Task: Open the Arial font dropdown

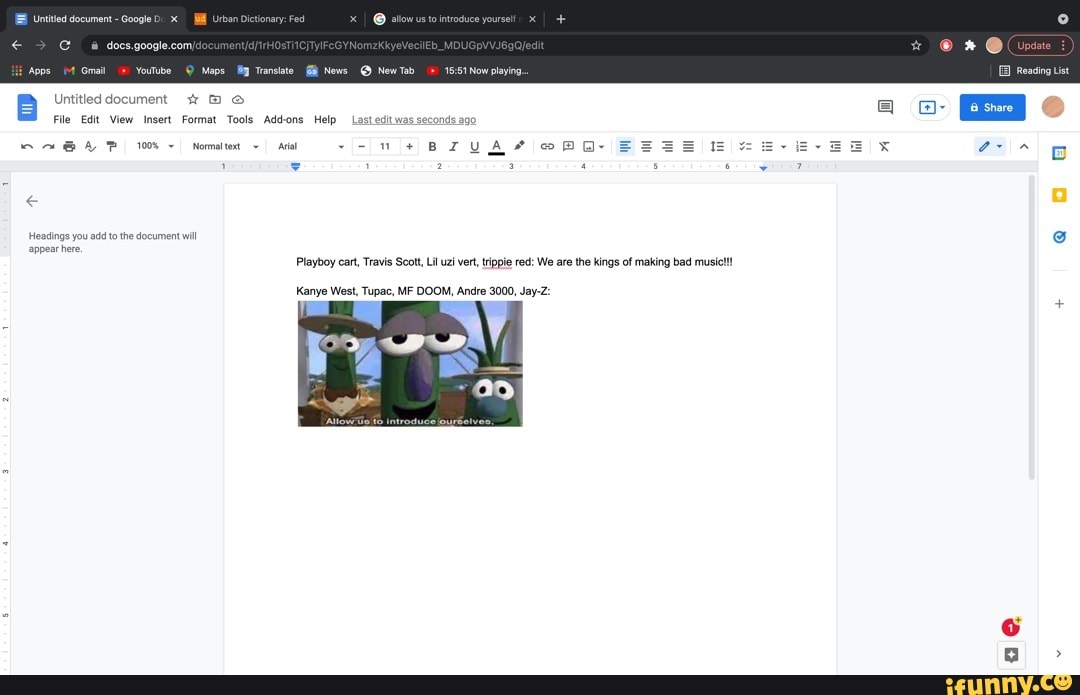Action: 311,146
